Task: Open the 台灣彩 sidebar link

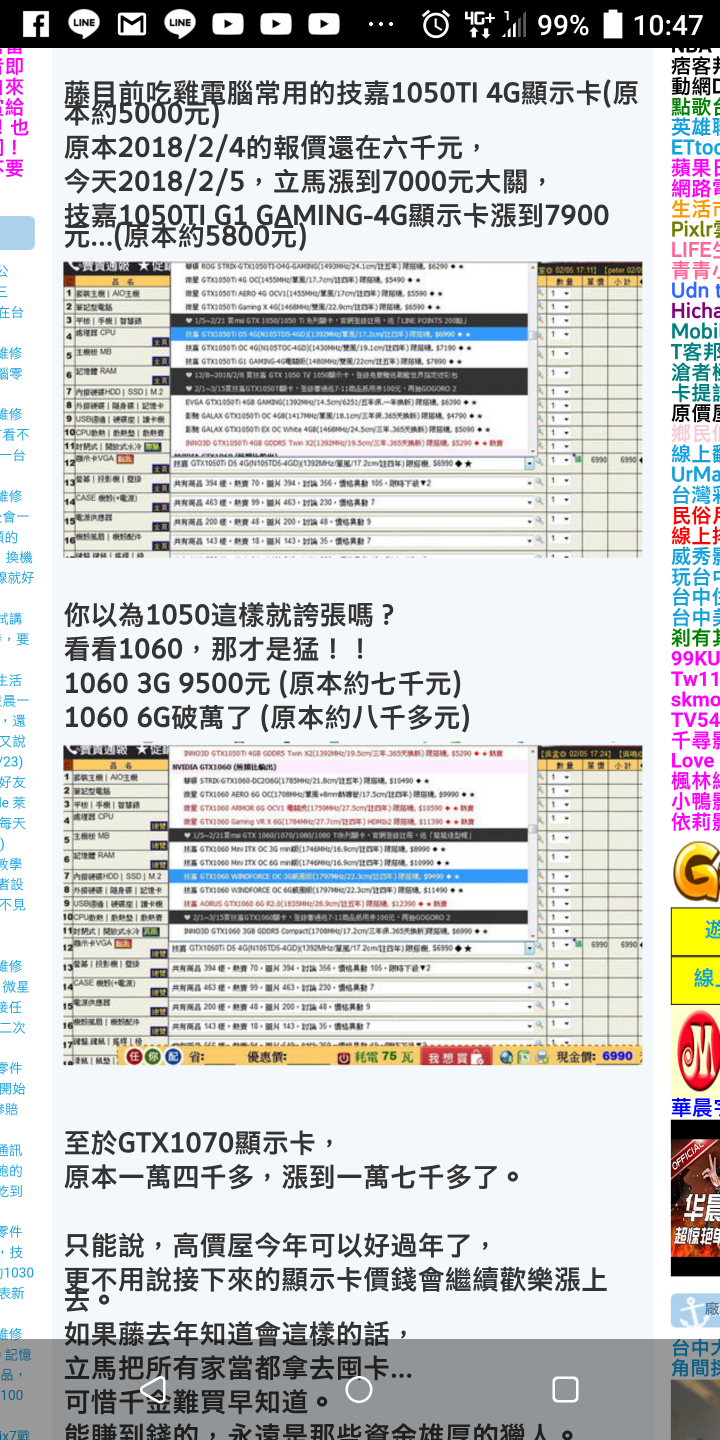Action: 695,495
